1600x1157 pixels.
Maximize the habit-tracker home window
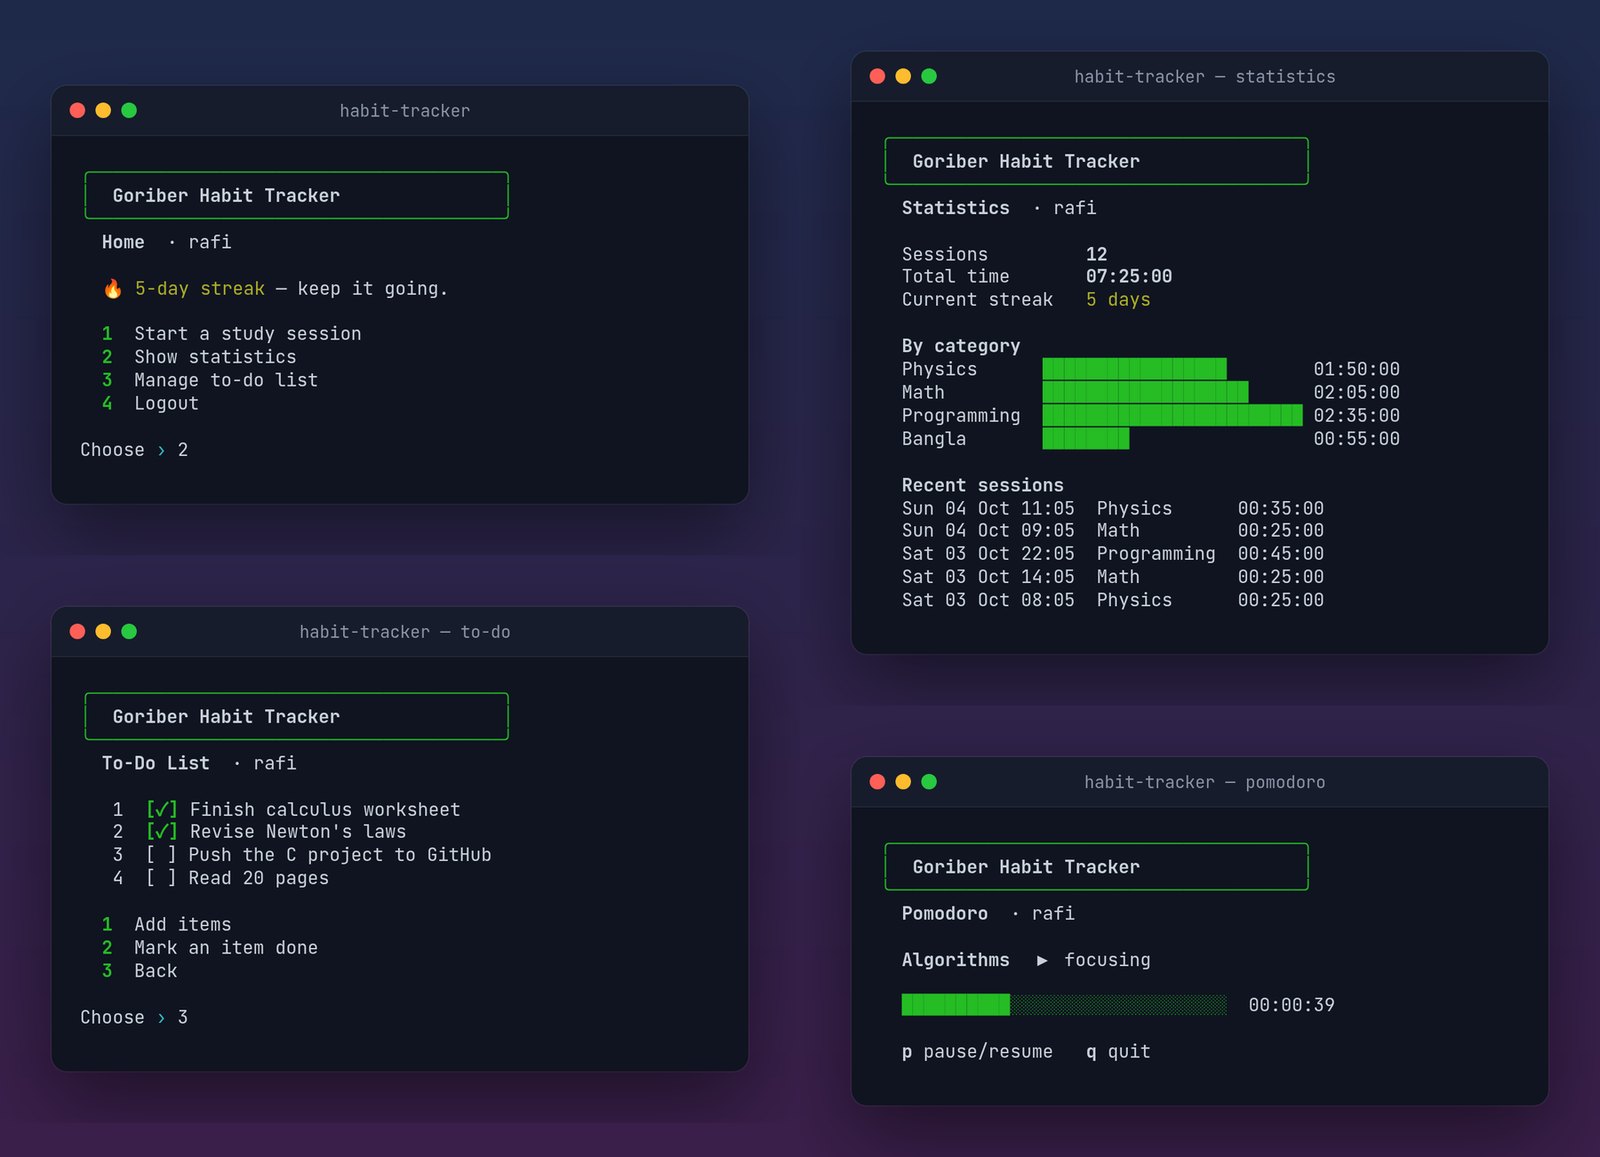[x=129, y=110]
